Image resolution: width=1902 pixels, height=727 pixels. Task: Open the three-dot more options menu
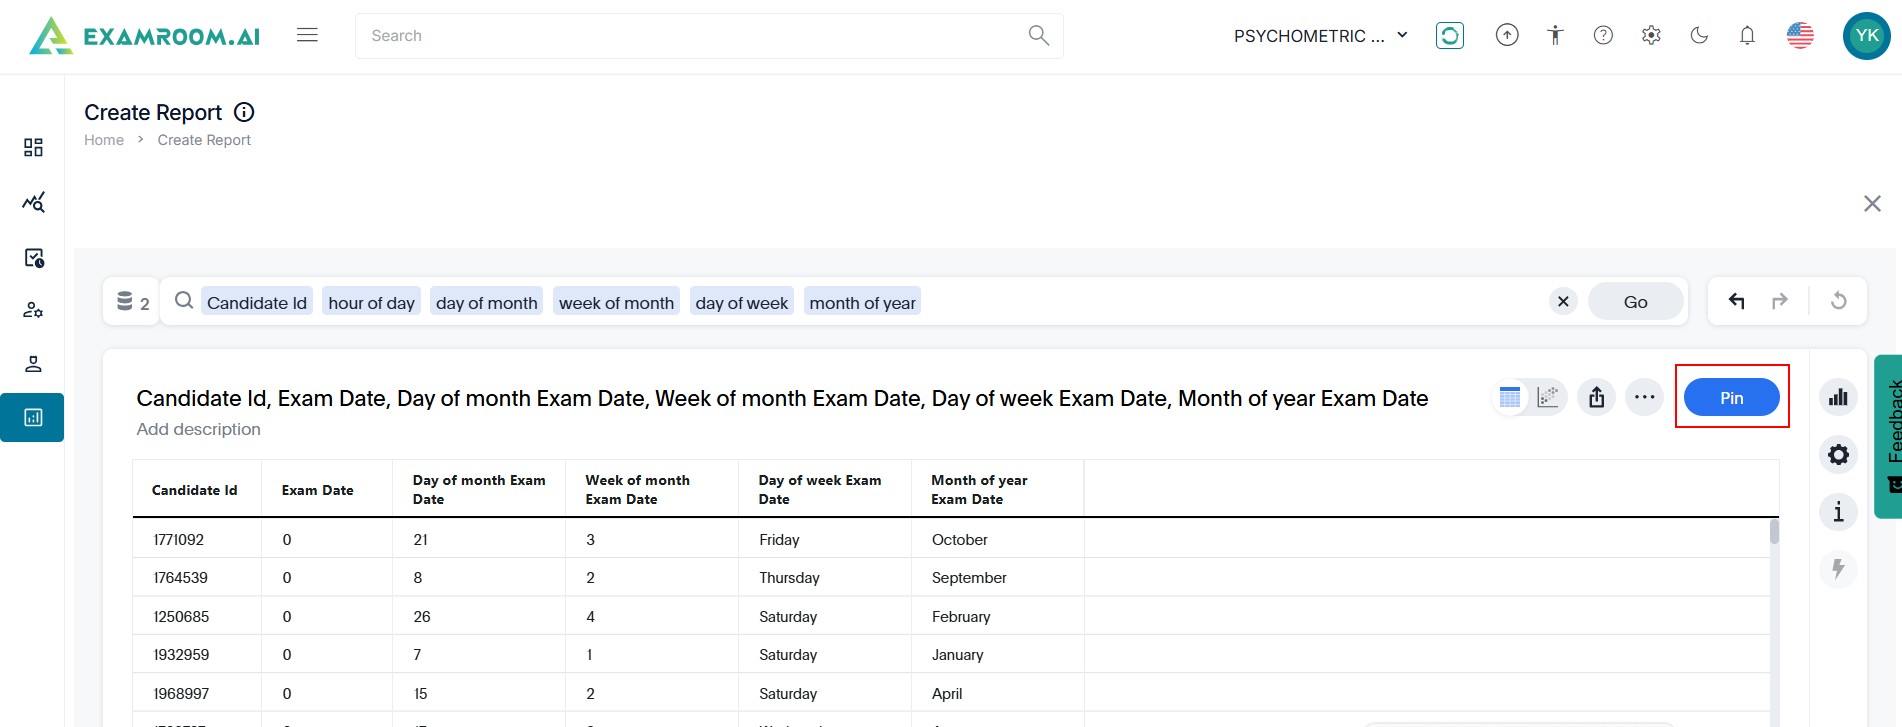1644,398
